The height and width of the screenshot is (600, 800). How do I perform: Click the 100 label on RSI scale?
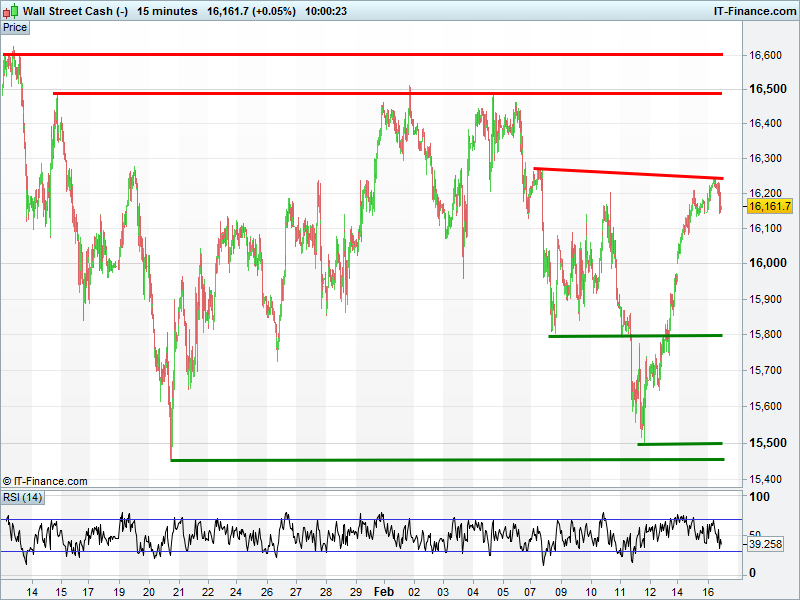click(x=759, y=496)
